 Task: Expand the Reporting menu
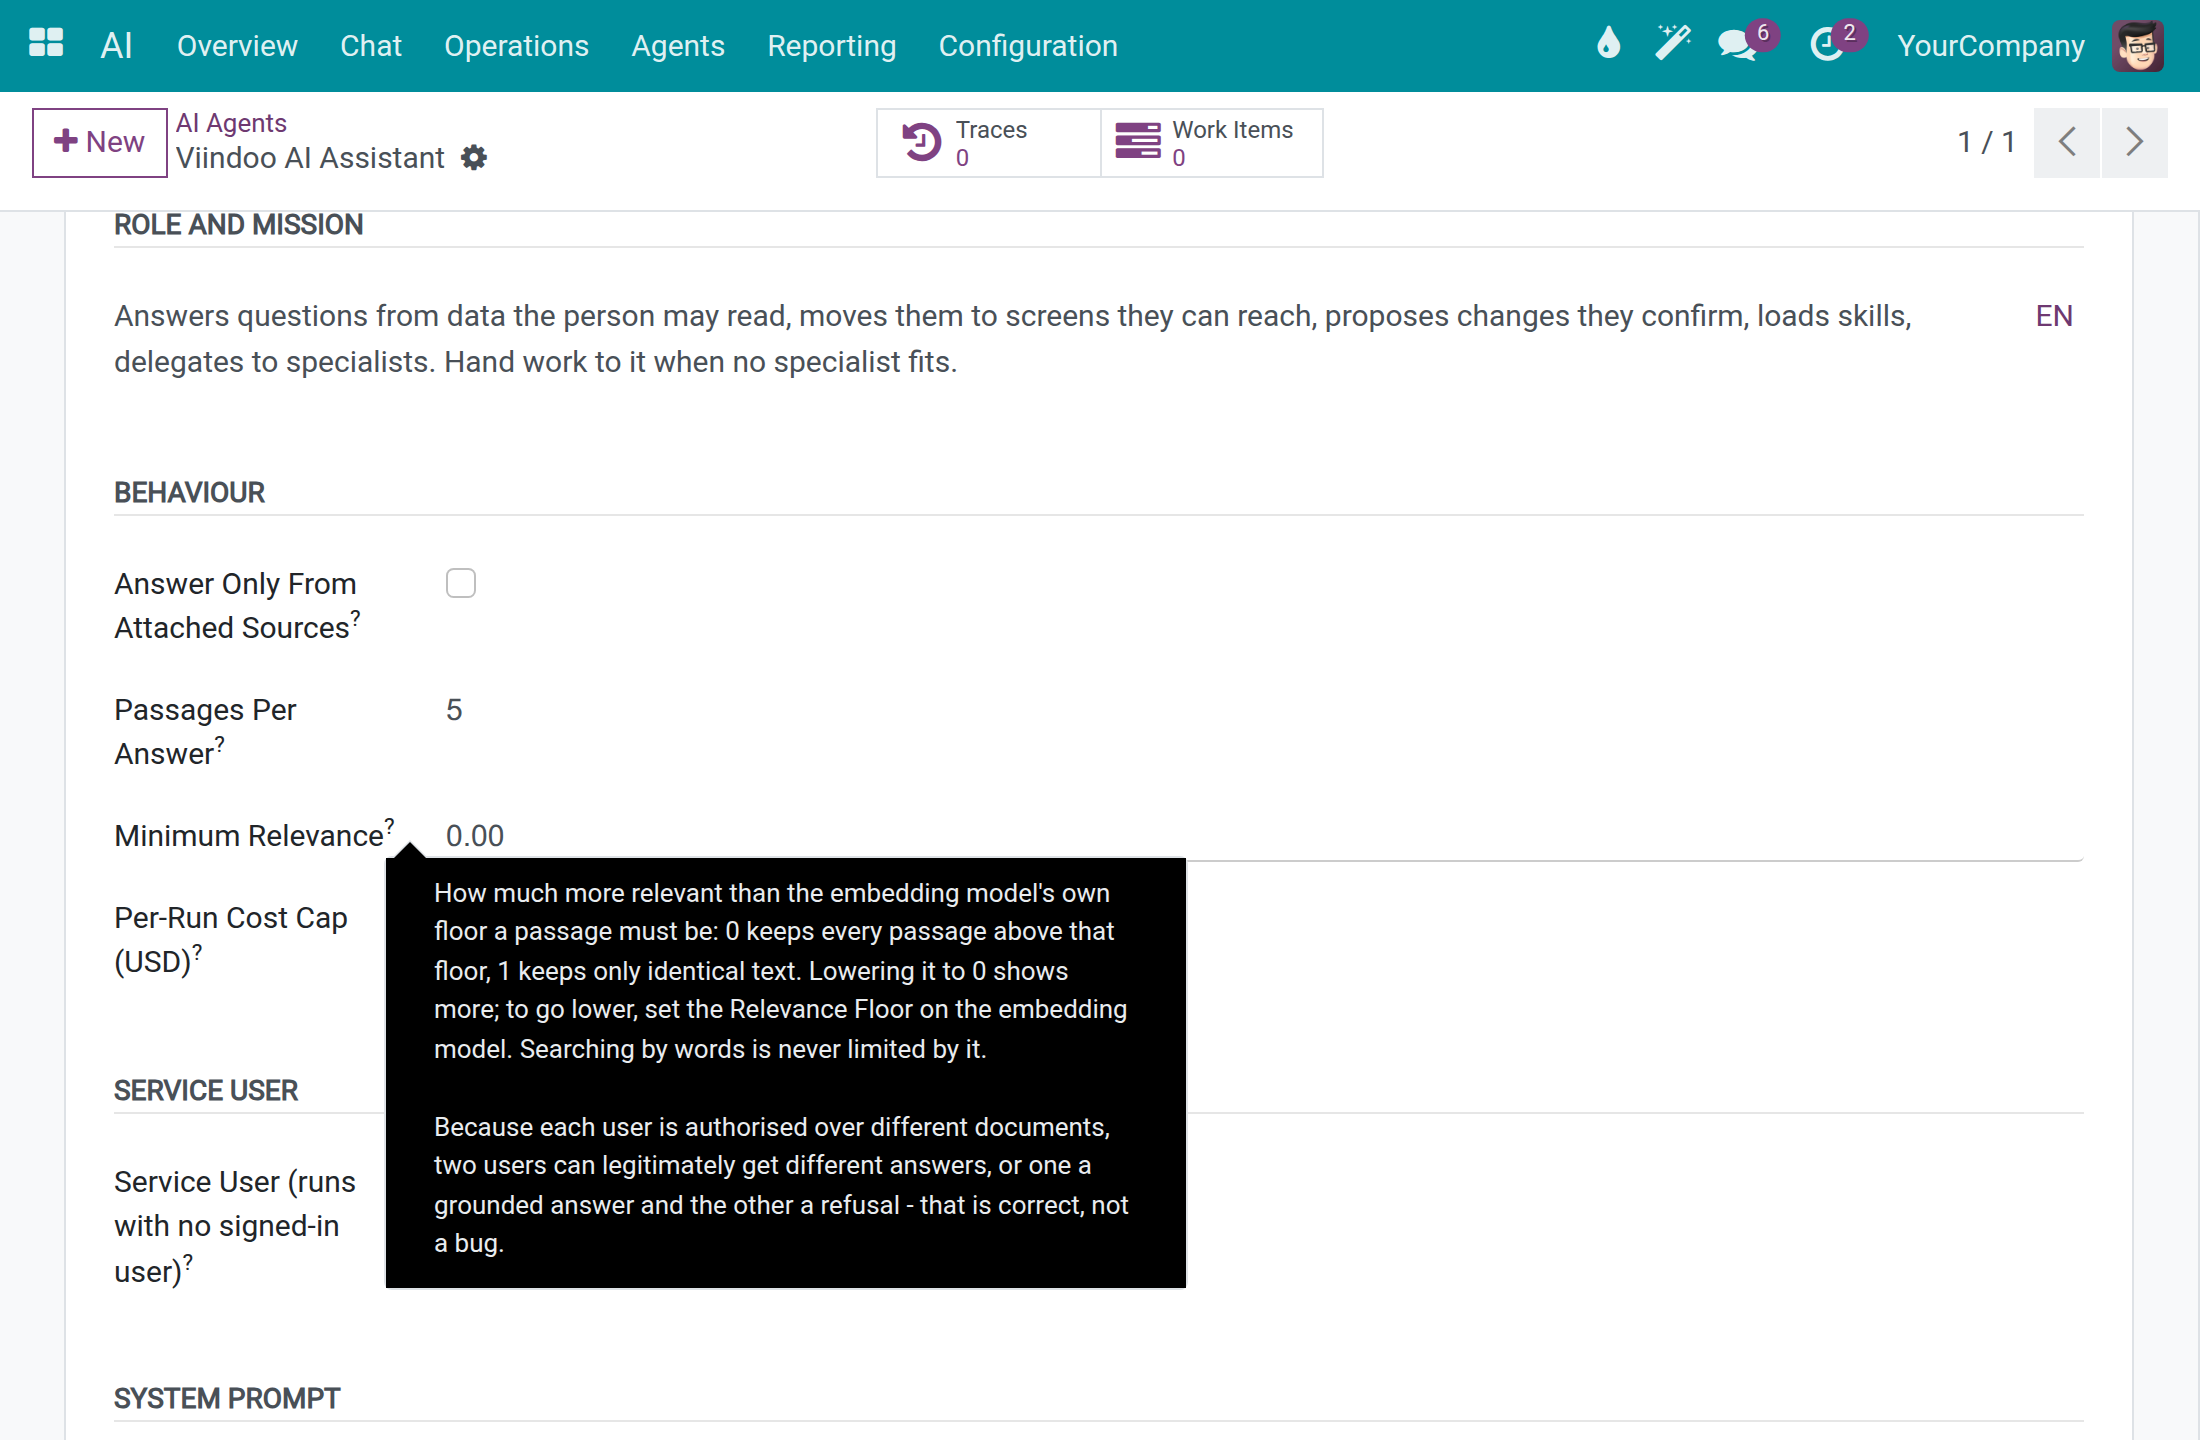(831, 46)
